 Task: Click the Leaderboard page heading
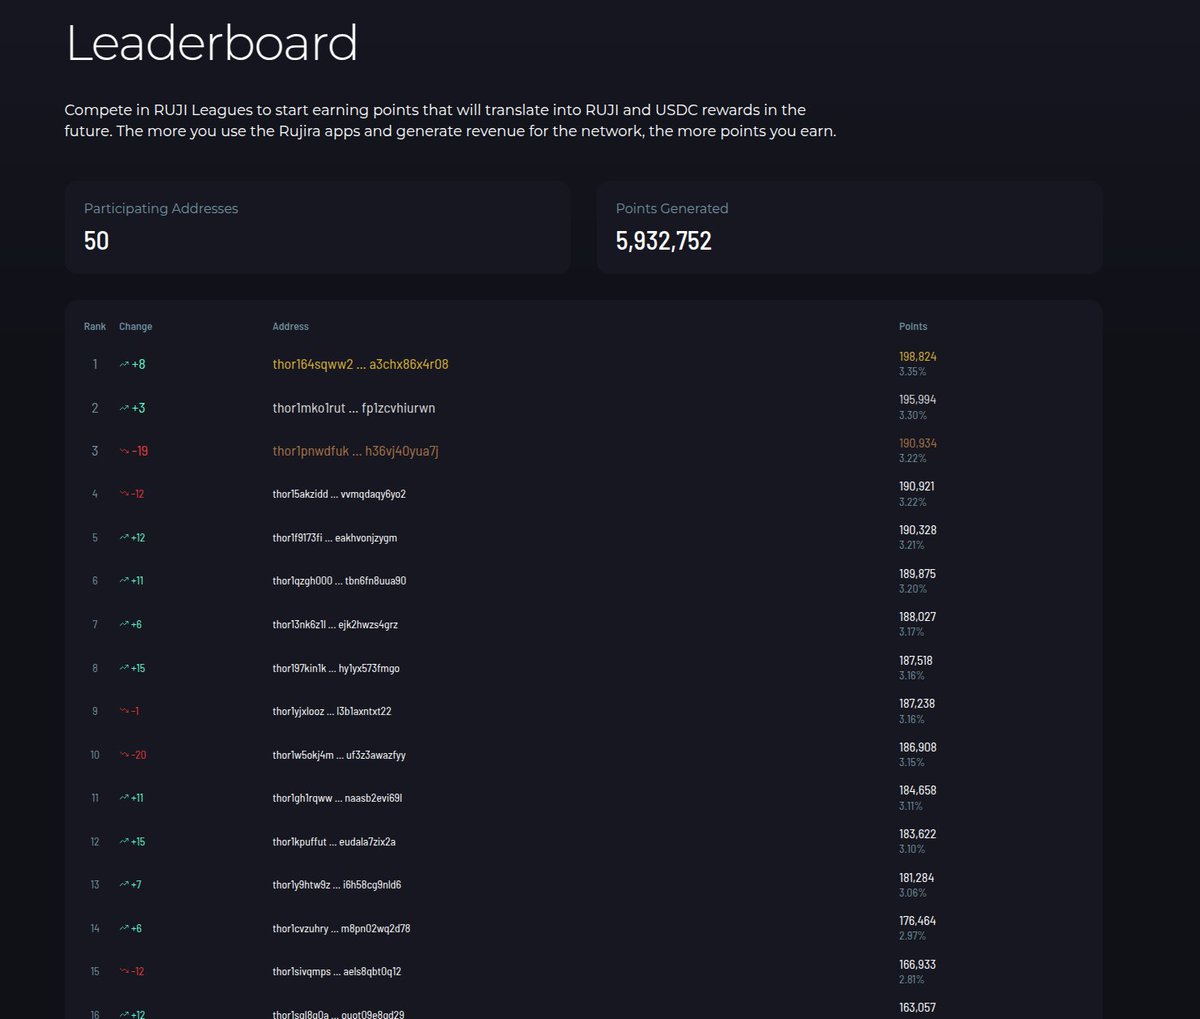point(212,43)
